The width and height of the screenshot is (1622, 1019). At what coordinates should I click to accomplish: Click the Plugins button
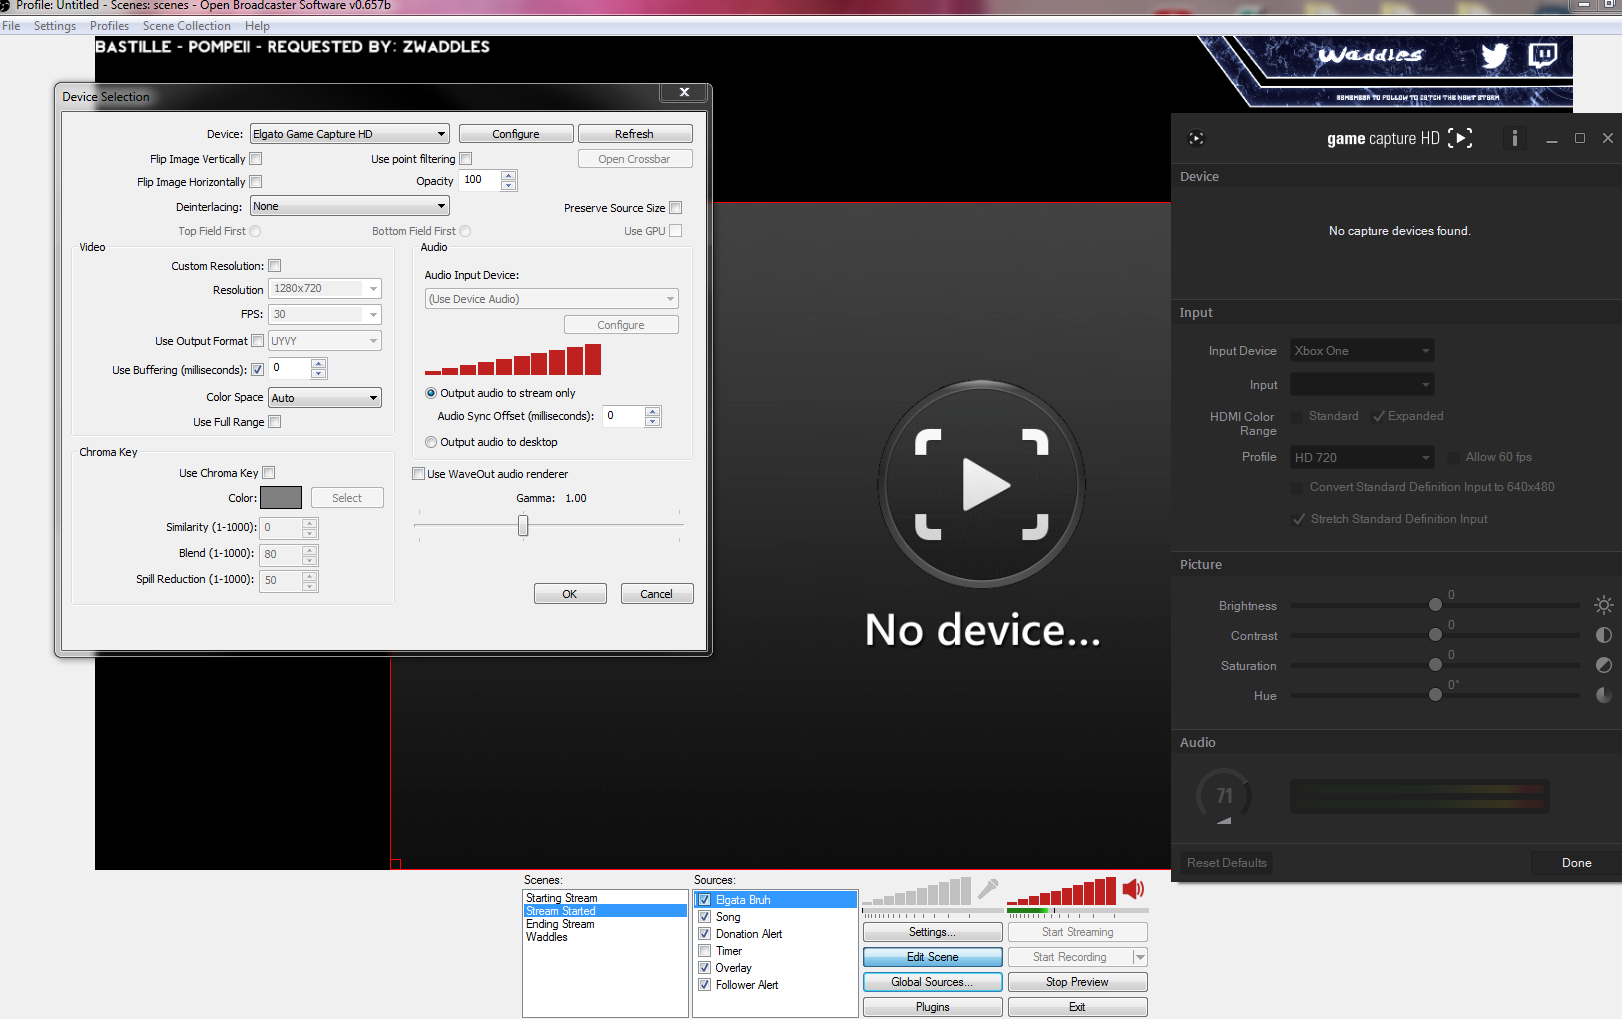click(x=933, y=1007)
